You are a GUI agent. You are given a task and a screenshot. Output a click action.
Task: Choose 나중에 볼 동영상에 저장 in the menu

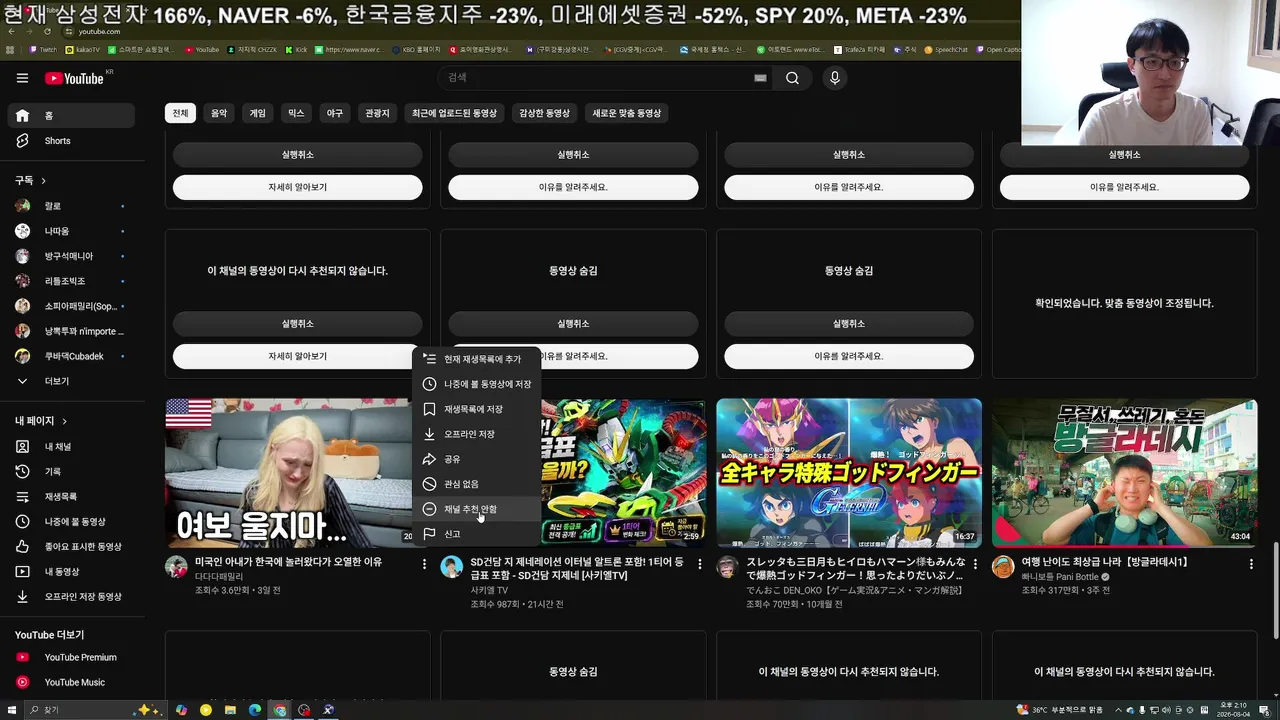pyautogui.click(x=477, y=384)
